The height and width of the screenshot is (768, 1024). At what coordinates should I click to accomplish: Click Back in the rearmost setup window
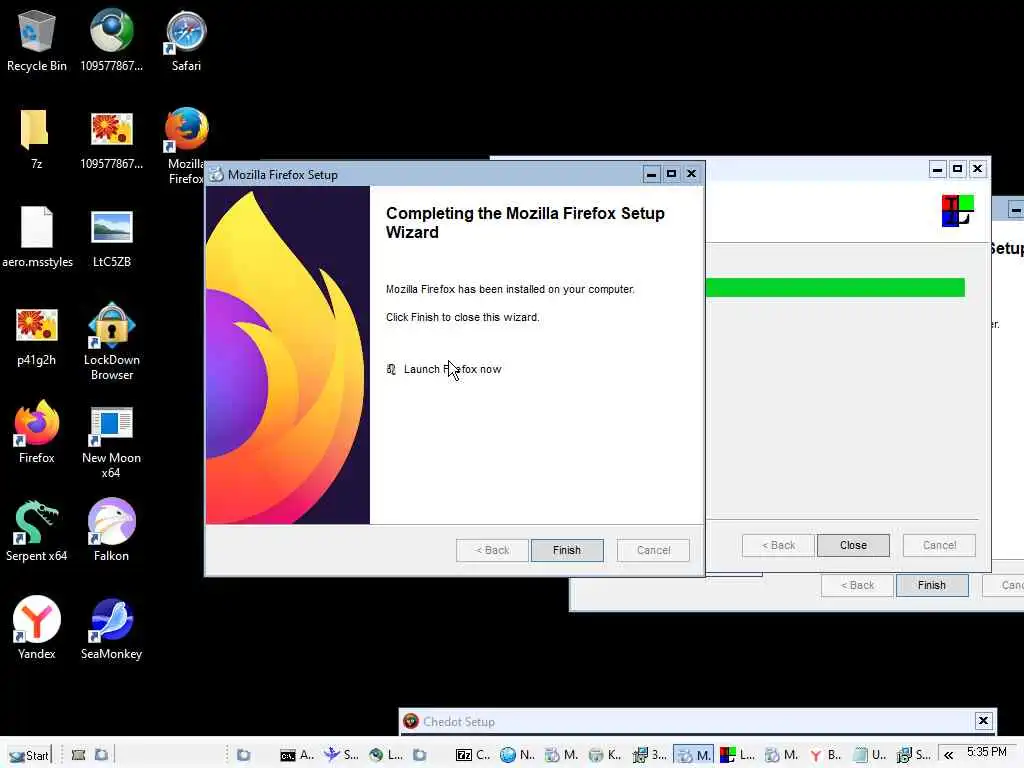(857, 586)
